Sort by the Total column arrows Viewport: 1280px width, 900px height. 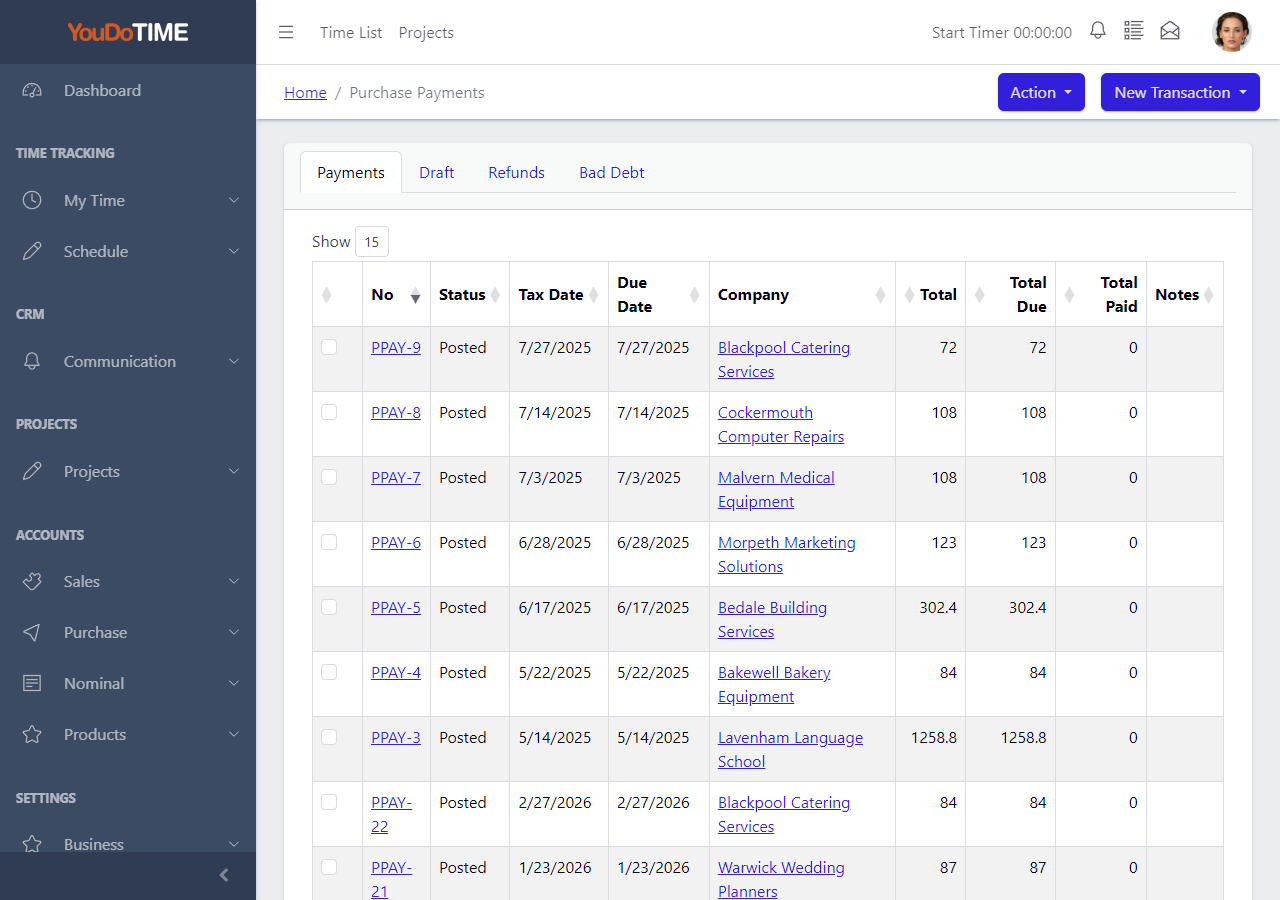[x=910, y=295]
